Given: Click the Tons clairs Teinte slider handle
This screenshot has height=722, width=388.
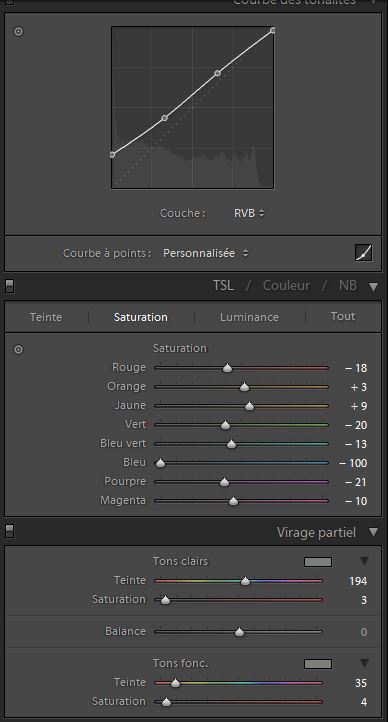Looking at the screenshot, I should (x=246, y=581).
